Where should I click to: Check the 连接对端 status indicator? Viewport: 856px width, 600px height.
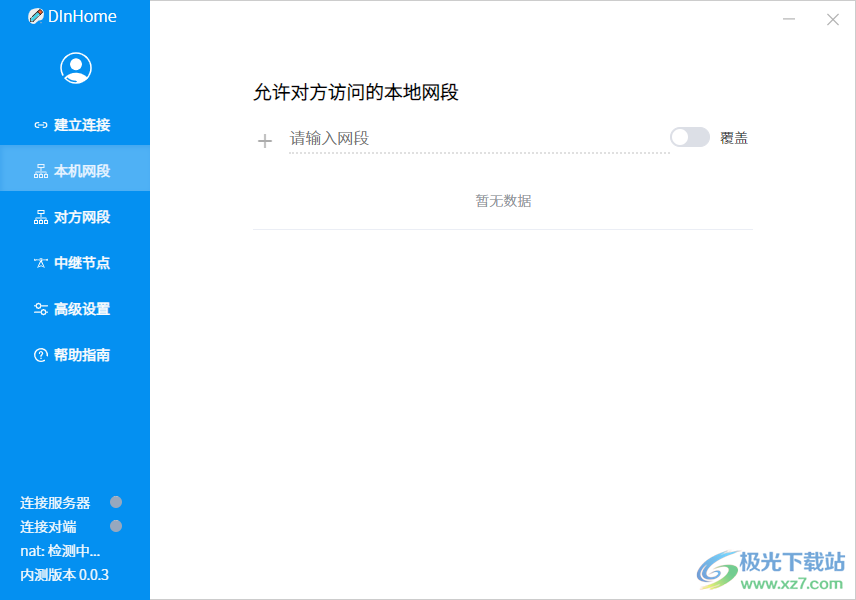pos(116,526)
